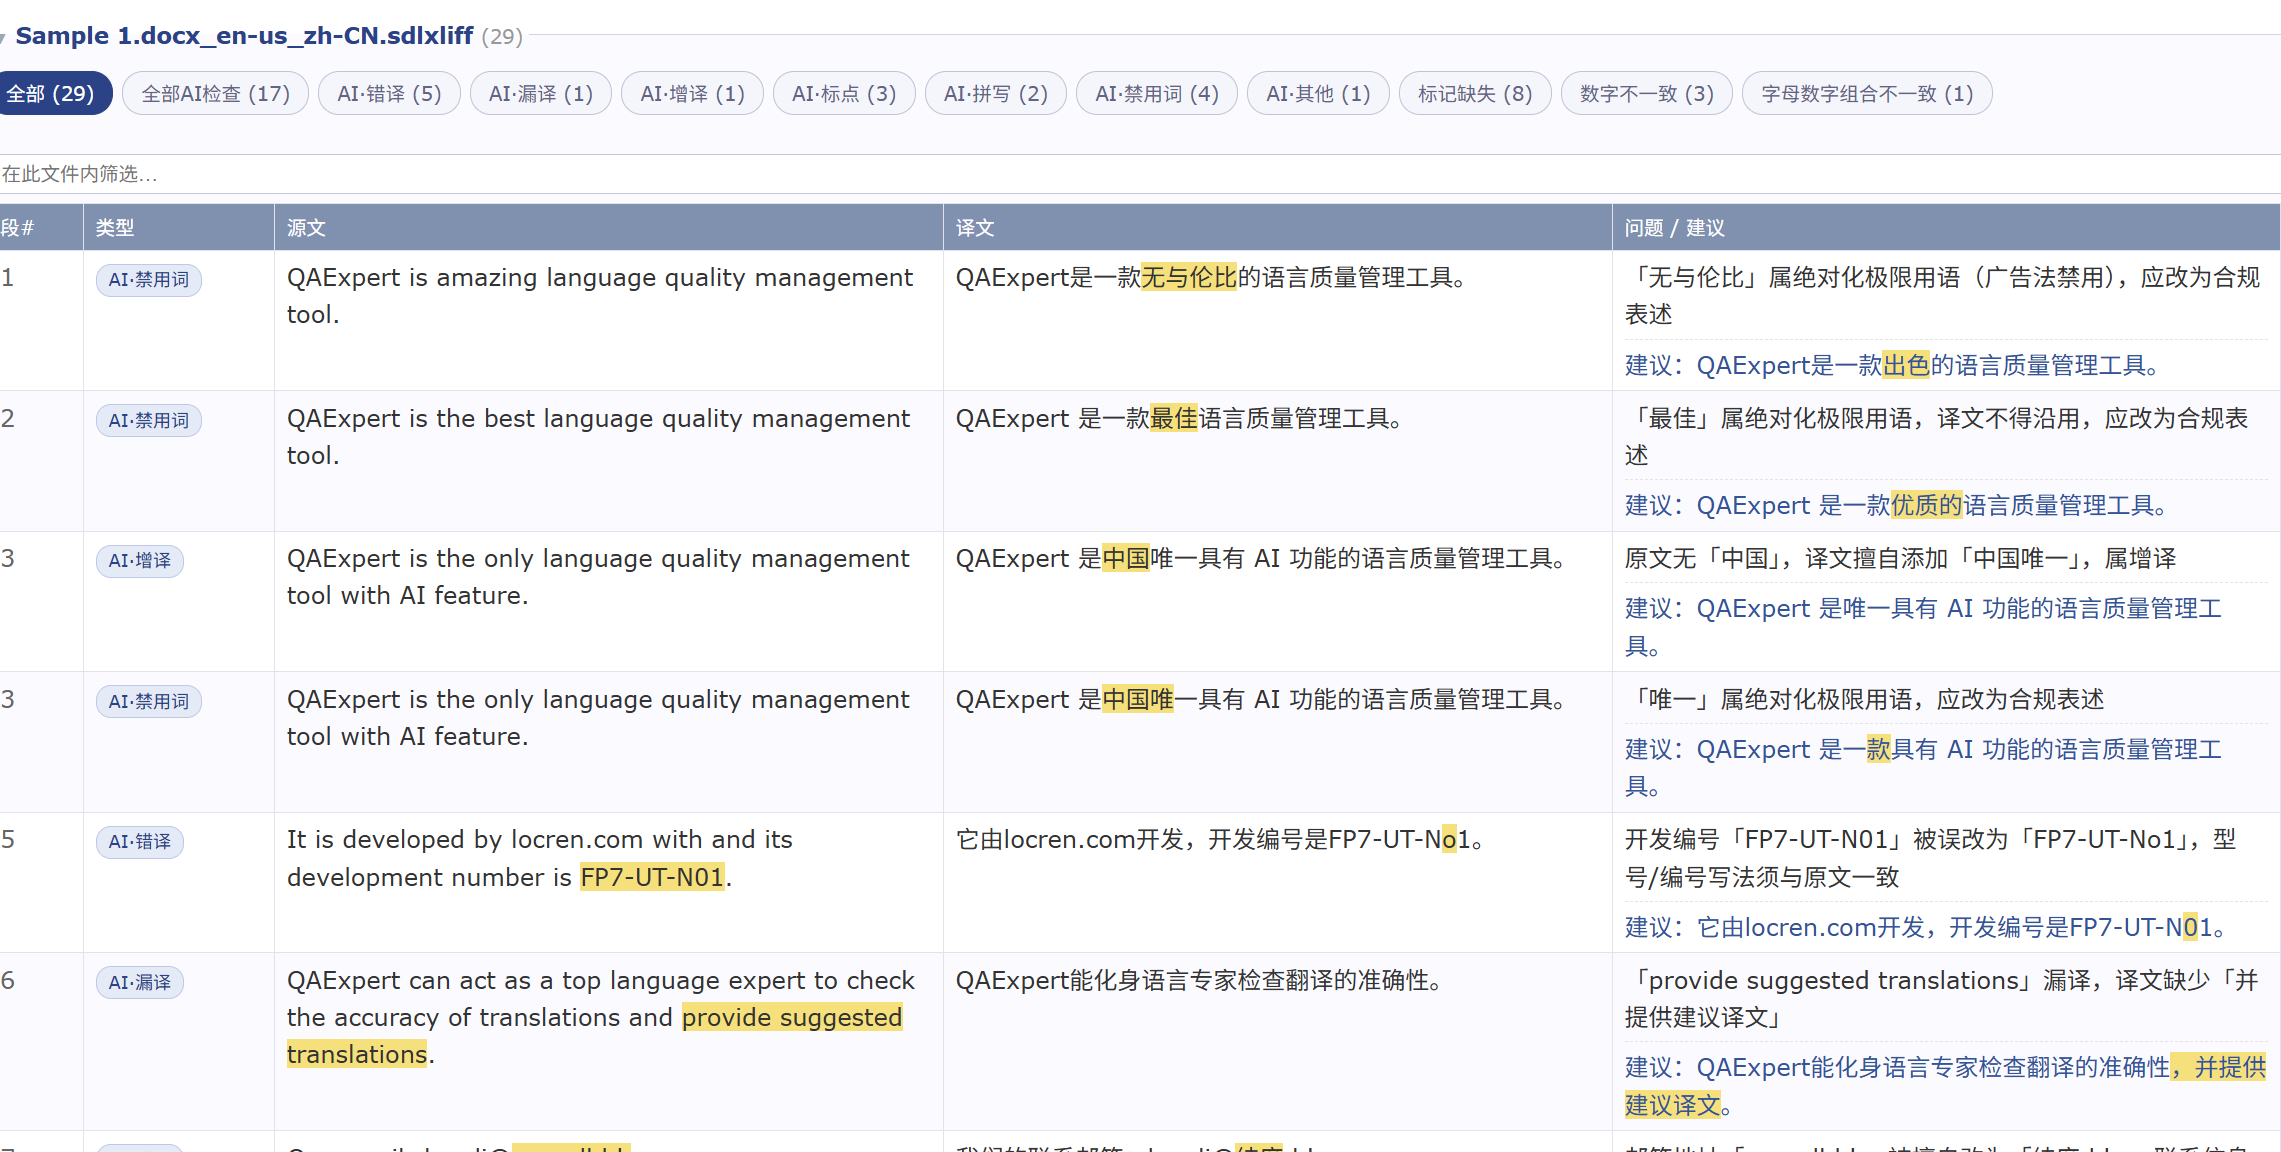This screenshot has height=1152, width=2281.
Task: Click suggestion ending 并提供建议译文
Action: click(x=1945, y=1087)
